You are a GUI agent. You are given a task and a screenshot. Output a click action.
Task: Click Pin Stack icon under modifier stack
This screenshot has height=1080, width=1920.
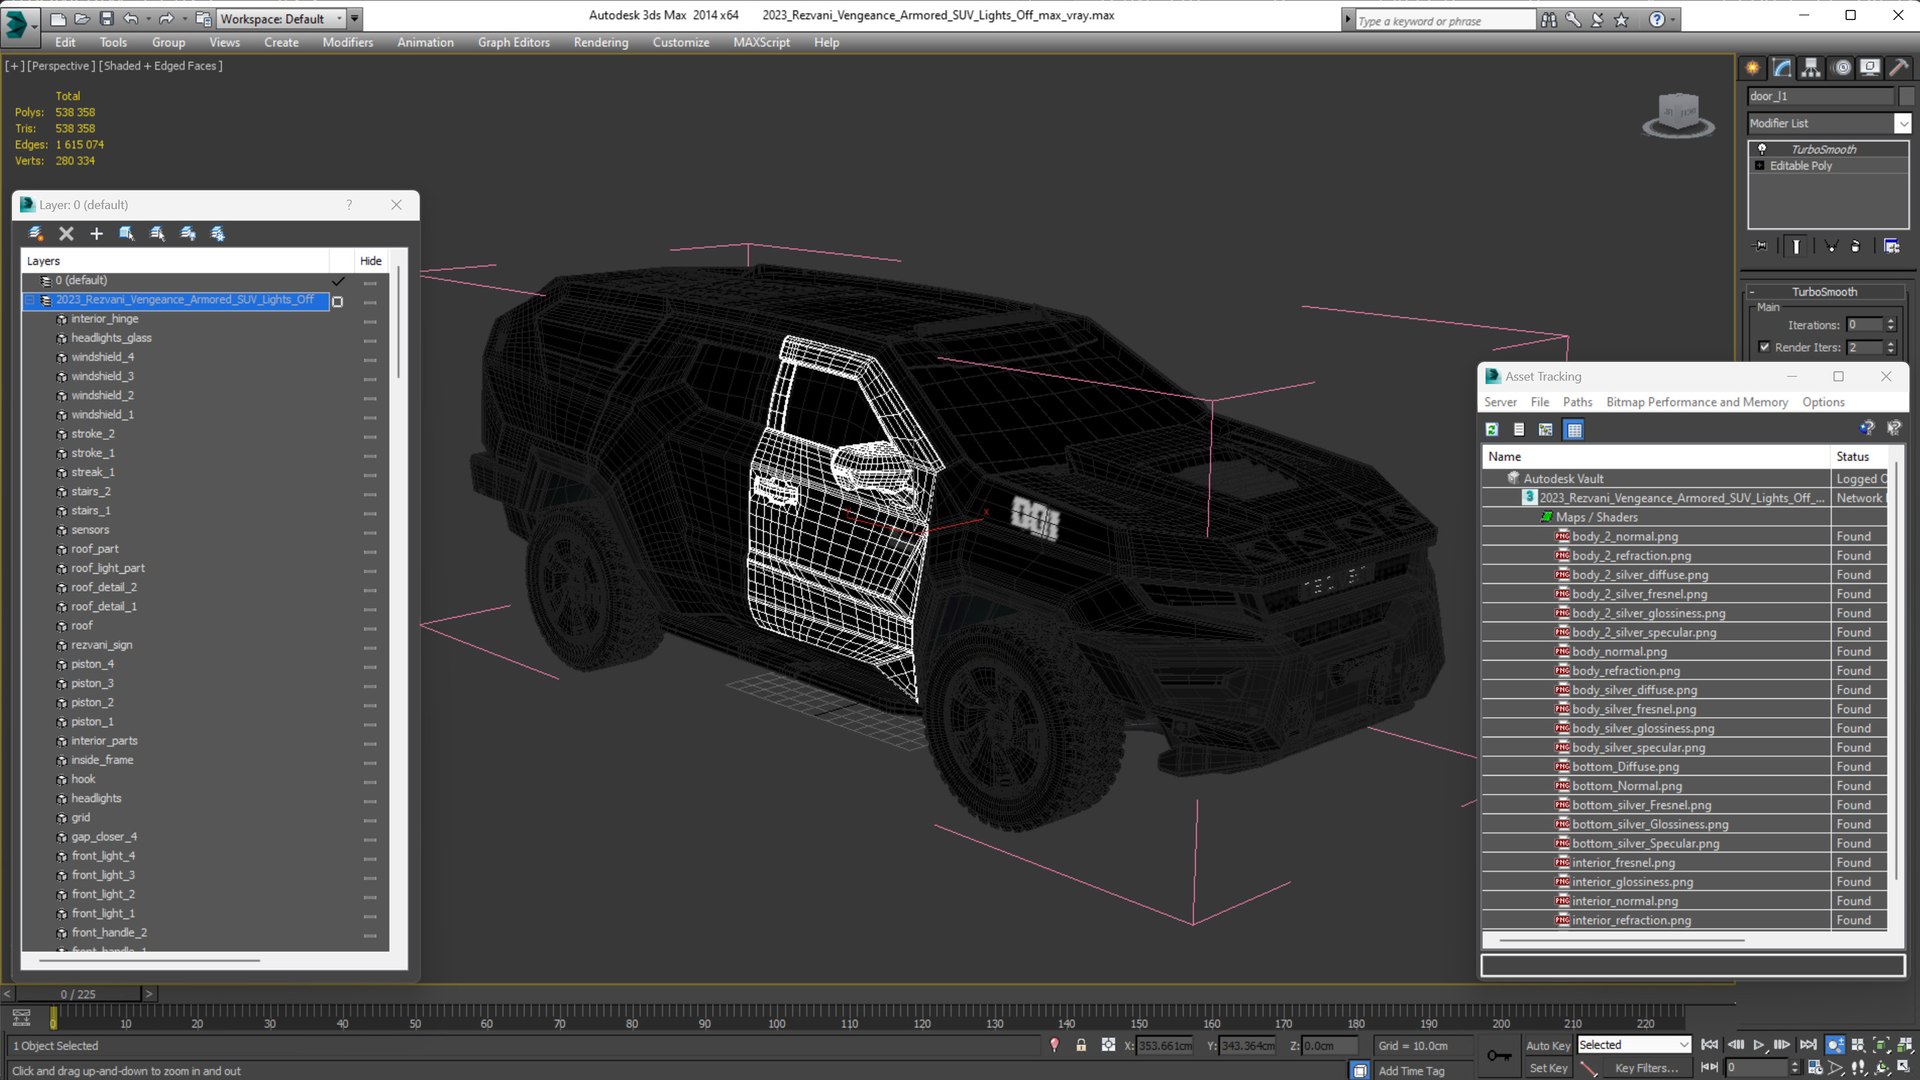click(x=1760, y=246)
